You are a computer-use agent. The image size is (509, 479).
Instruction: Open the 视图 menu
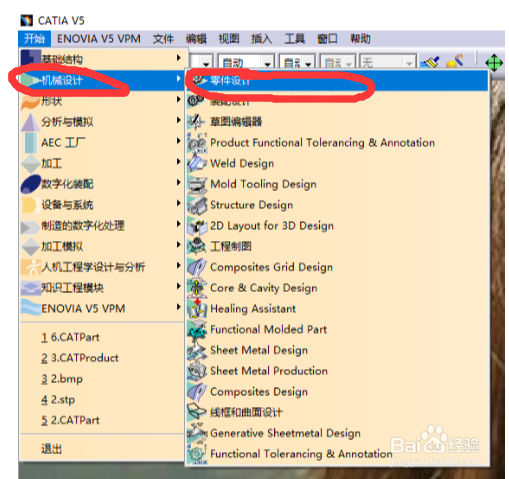click(x=229, y=39)
